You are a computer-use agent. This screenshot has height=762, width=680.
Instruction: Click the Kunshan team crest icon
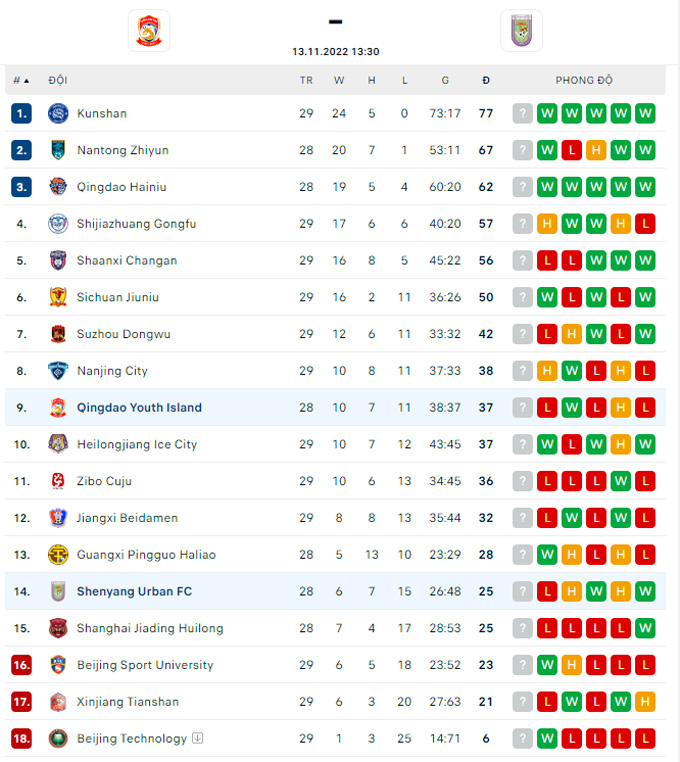57,113
